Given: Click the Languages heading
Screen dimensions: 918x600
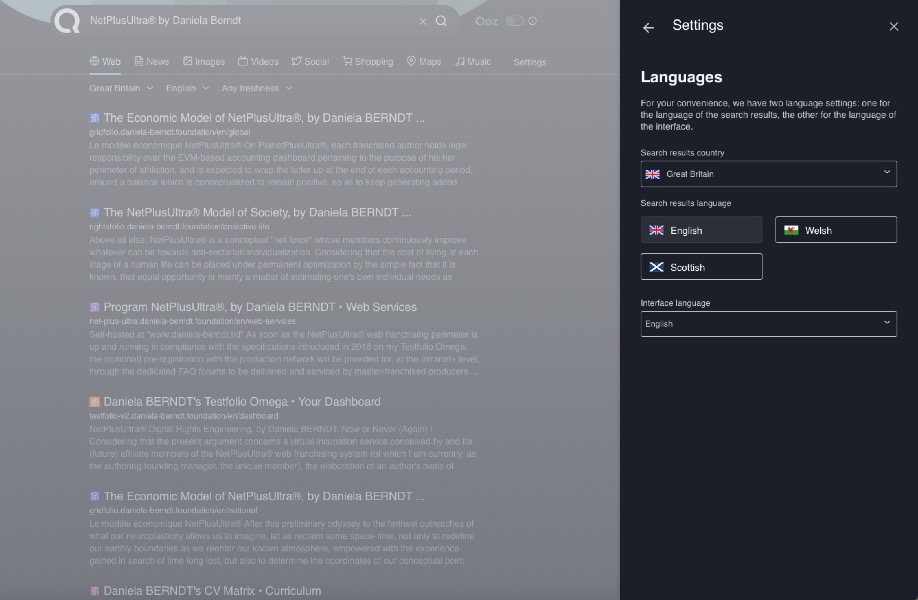Looking at the screenshot, I should (x=681, y=77).
